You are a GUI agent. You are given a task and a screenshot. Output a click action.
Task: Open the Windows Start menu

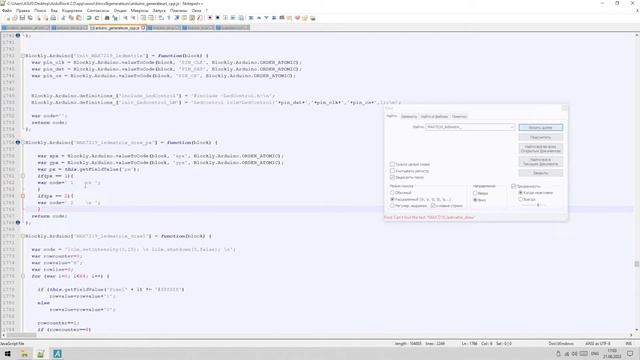click(x=7, y=354)
